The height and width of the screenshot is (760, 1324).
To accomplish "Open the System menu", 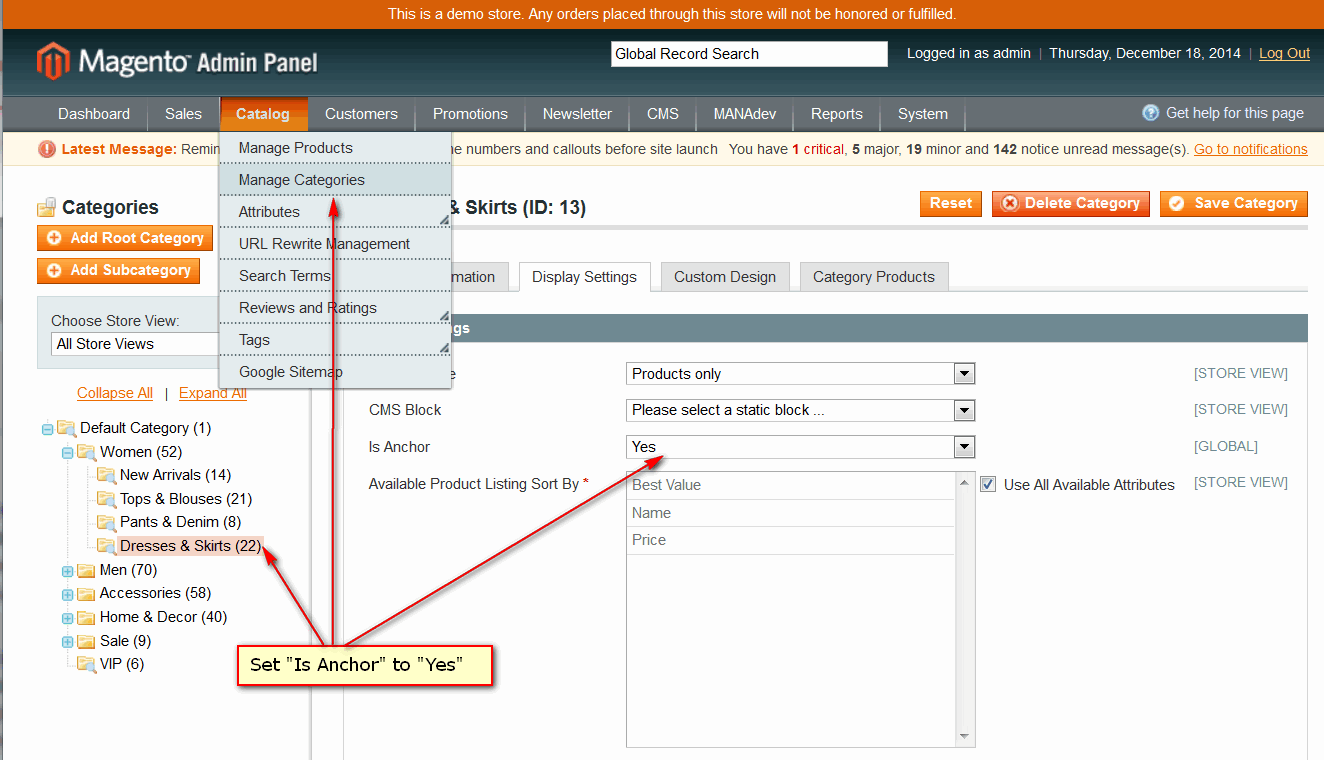I will (923, 114).
